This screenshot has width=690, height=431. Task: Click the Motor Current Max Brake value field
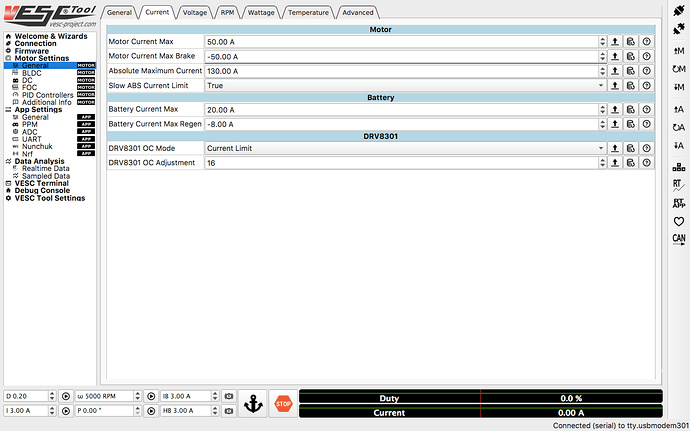[400, 56]
